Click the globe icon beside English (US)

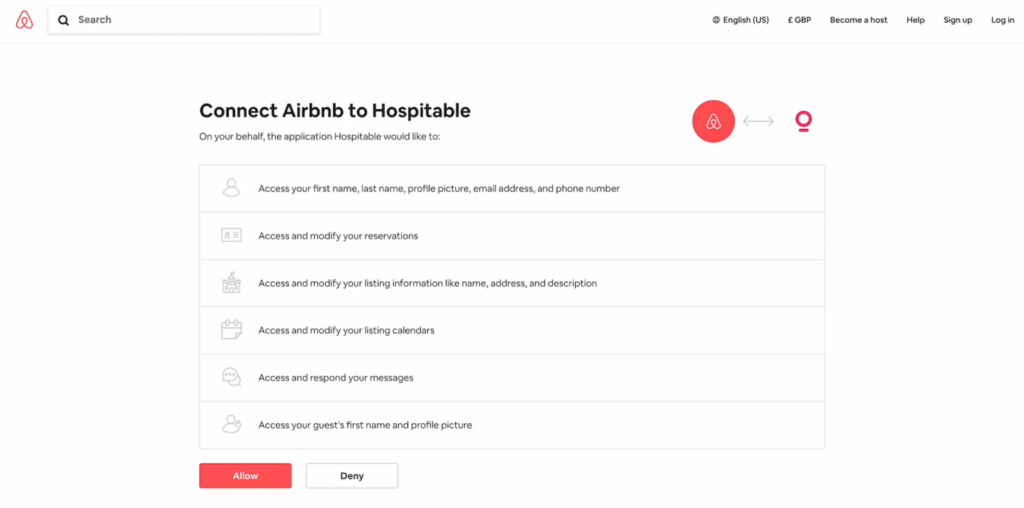coord(716,20)
